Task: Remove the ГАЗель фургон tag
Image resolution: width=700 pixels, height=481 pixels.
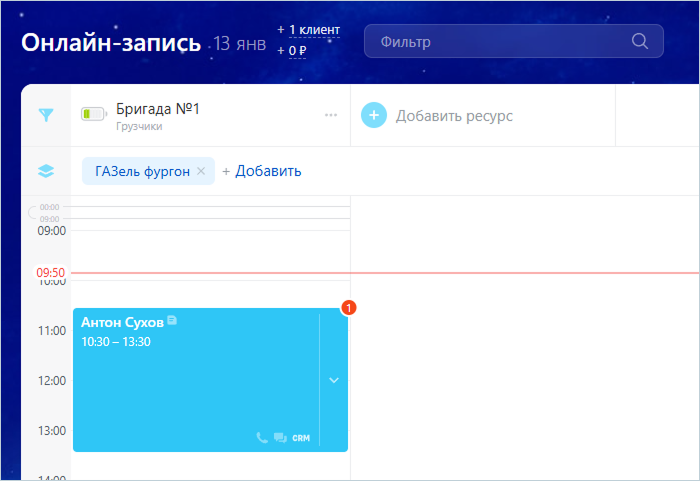Action: point(201,171)
